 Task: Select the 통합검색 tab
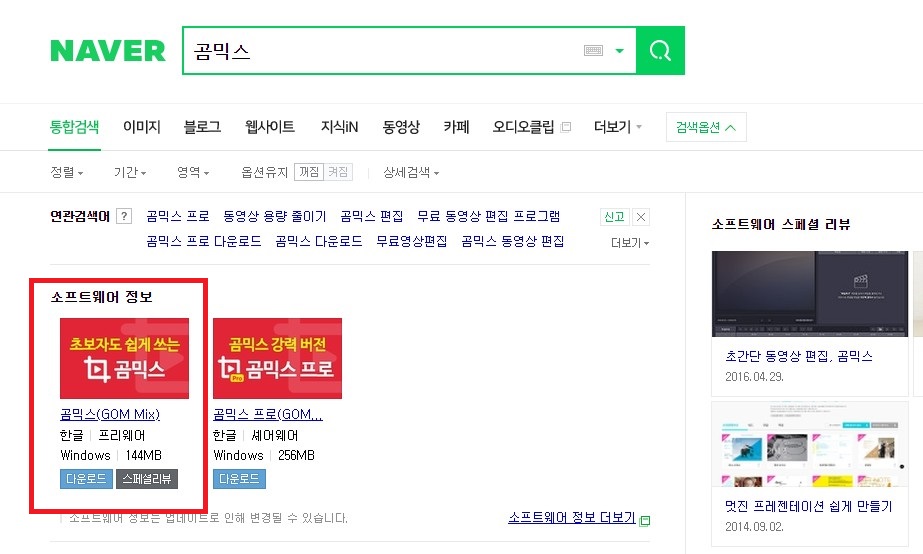pos(74,127)
